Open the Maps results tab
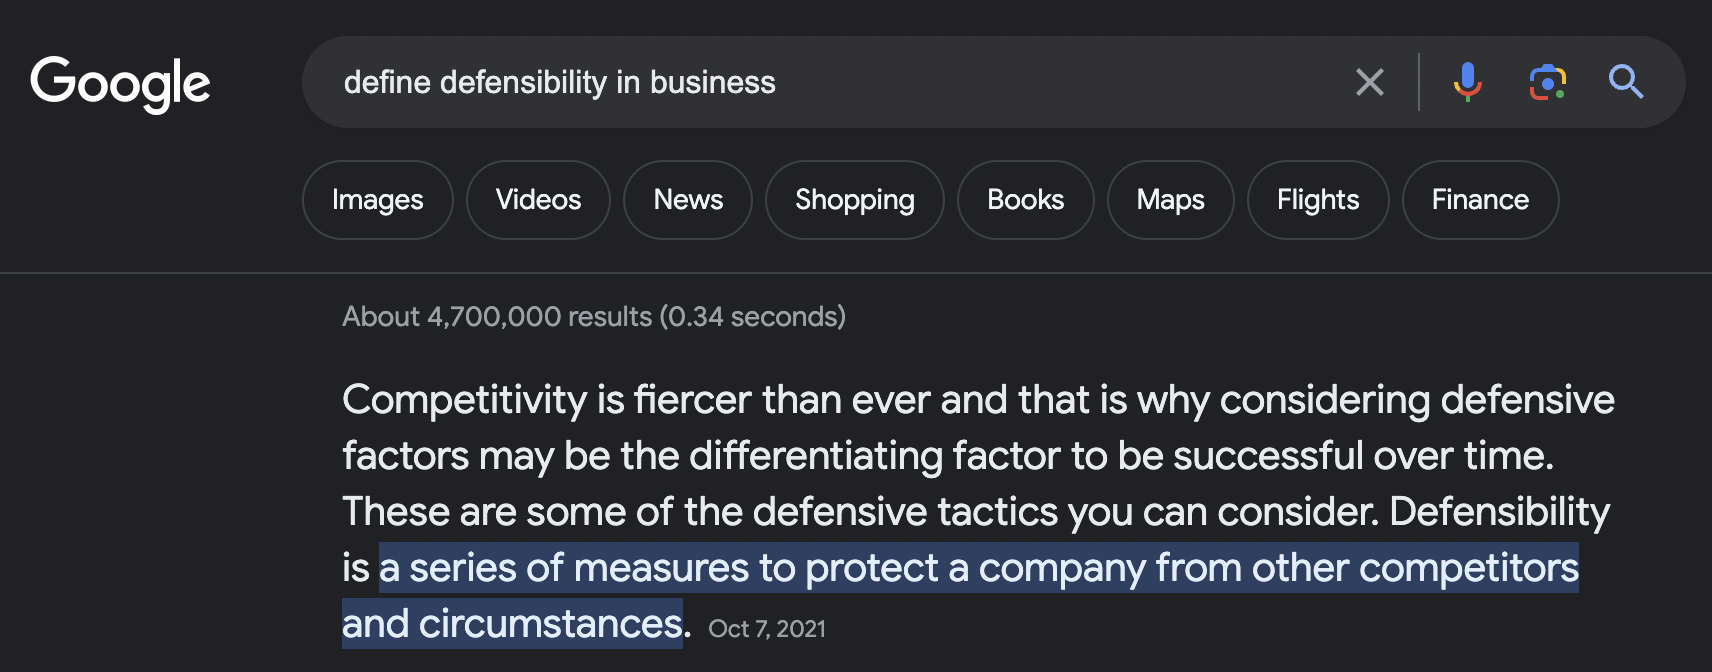The width and height of the screenshot is (1712, 672). (x=1171, y=200)
